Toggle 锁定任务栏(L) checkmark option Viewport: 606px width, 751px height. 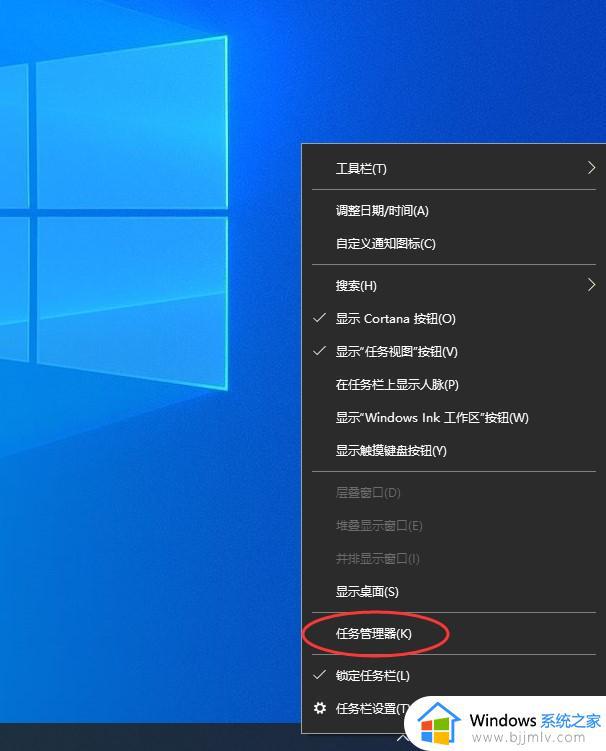tap(454, 675)
